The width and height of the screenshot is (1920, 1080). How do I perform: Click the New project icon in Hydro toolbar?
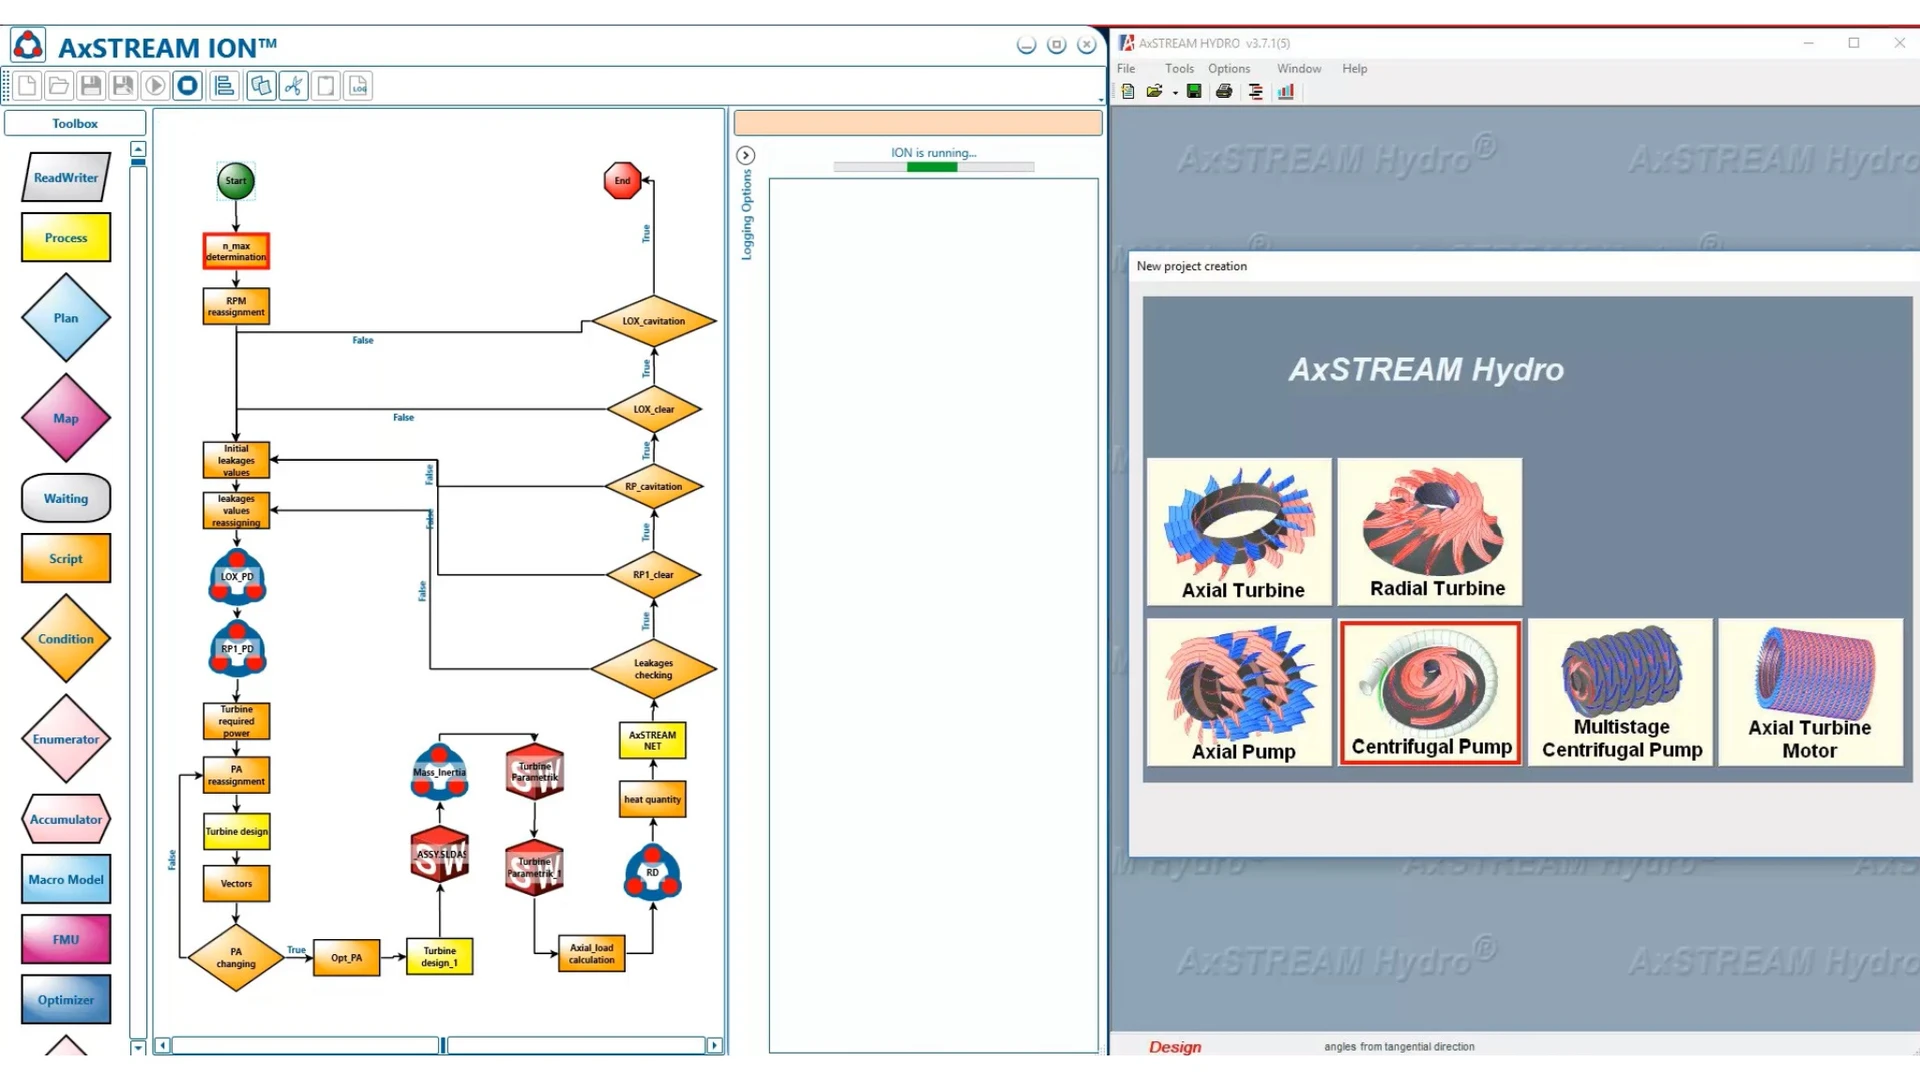1128,91
